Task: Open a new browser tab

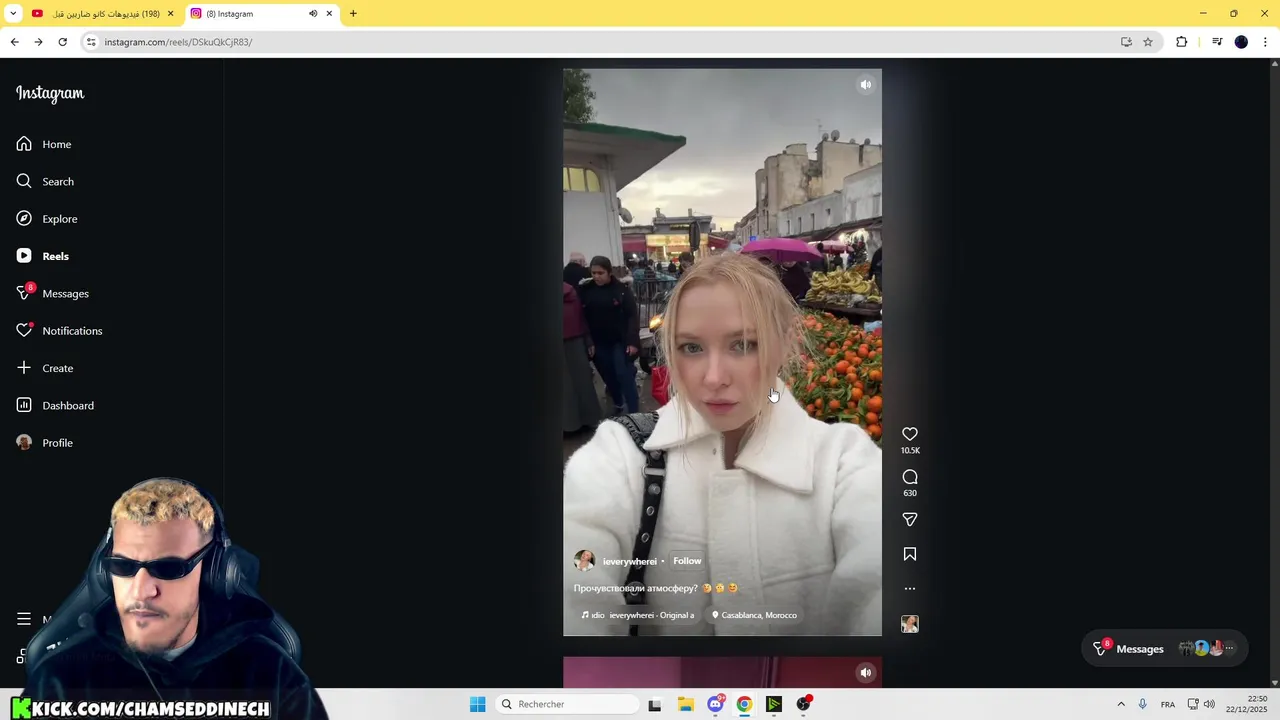Action: 353,14
